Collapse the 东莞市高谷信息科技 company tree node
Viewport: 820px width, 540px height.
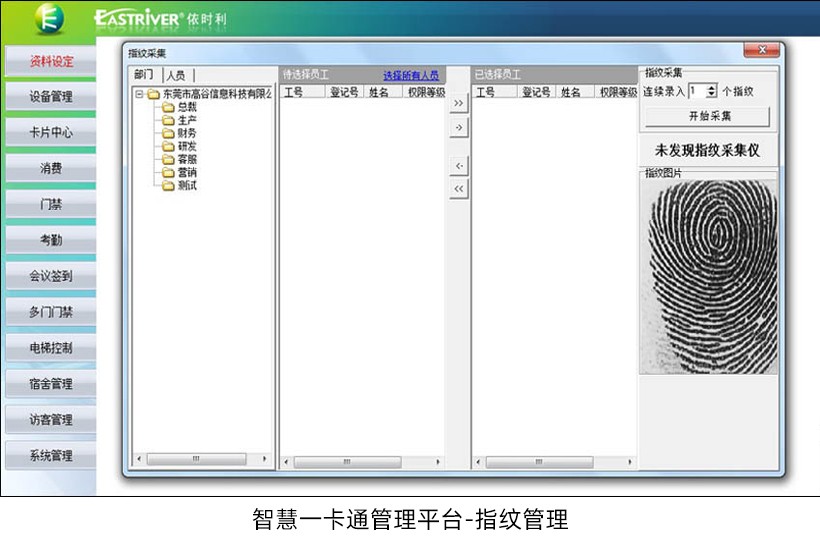pos(138,95)
